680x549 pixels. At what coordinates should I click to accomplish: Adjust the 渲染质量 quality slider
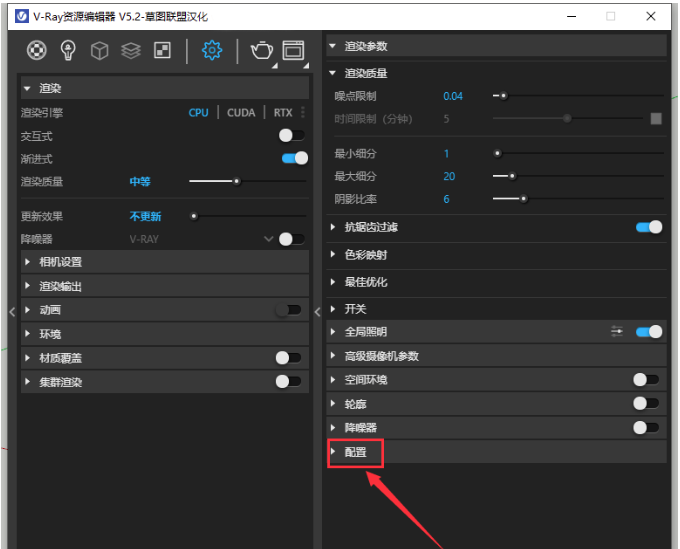click(236, 181)
